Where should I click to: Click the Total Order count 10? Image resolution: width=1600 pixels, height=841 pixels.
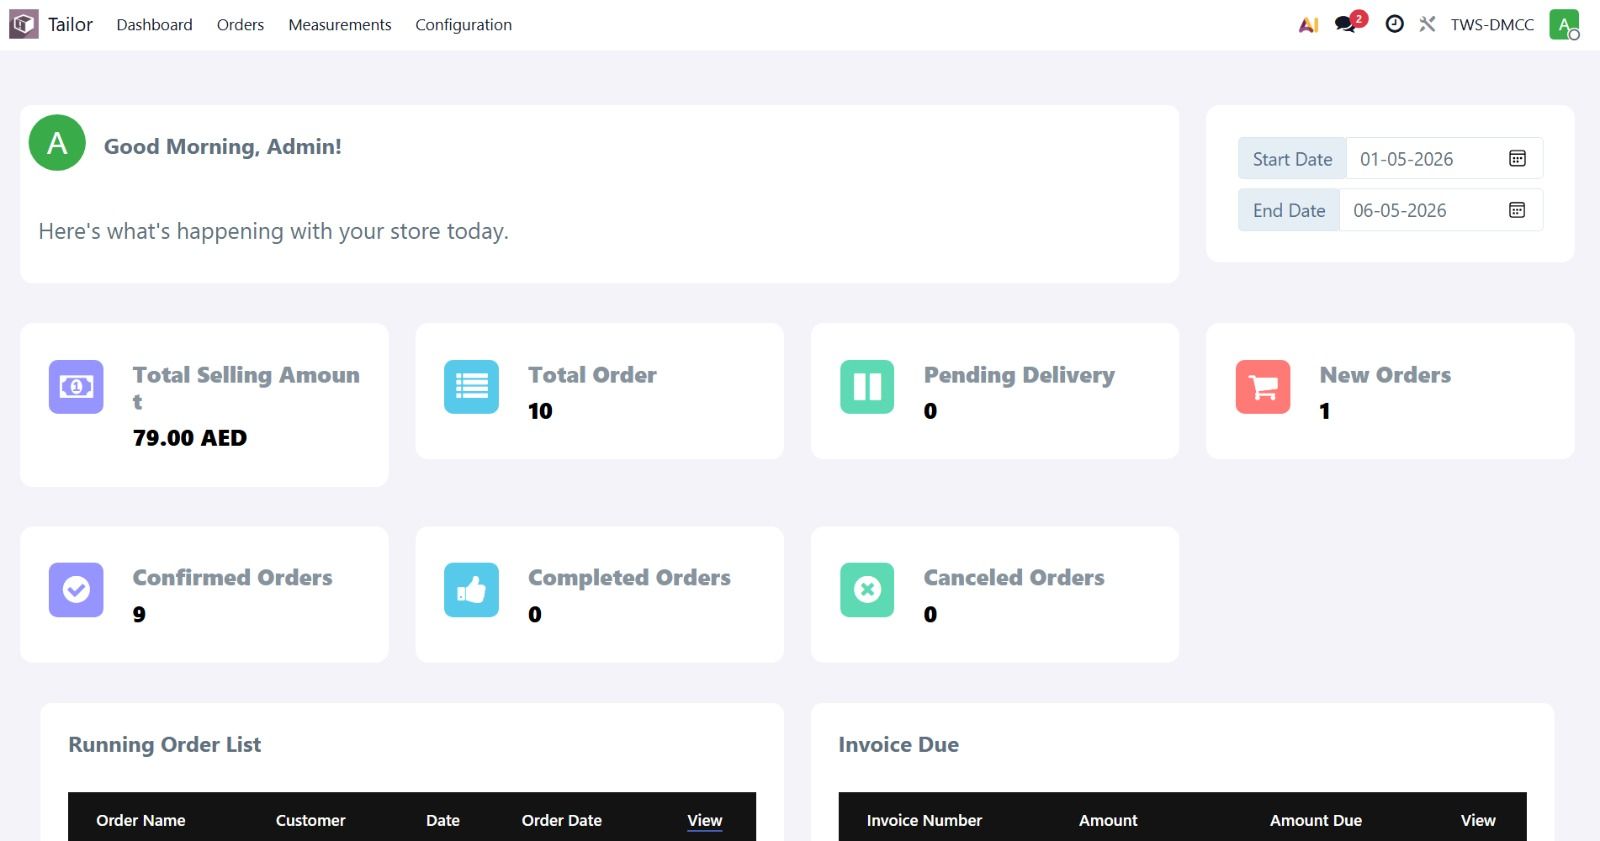pos(540,411)
